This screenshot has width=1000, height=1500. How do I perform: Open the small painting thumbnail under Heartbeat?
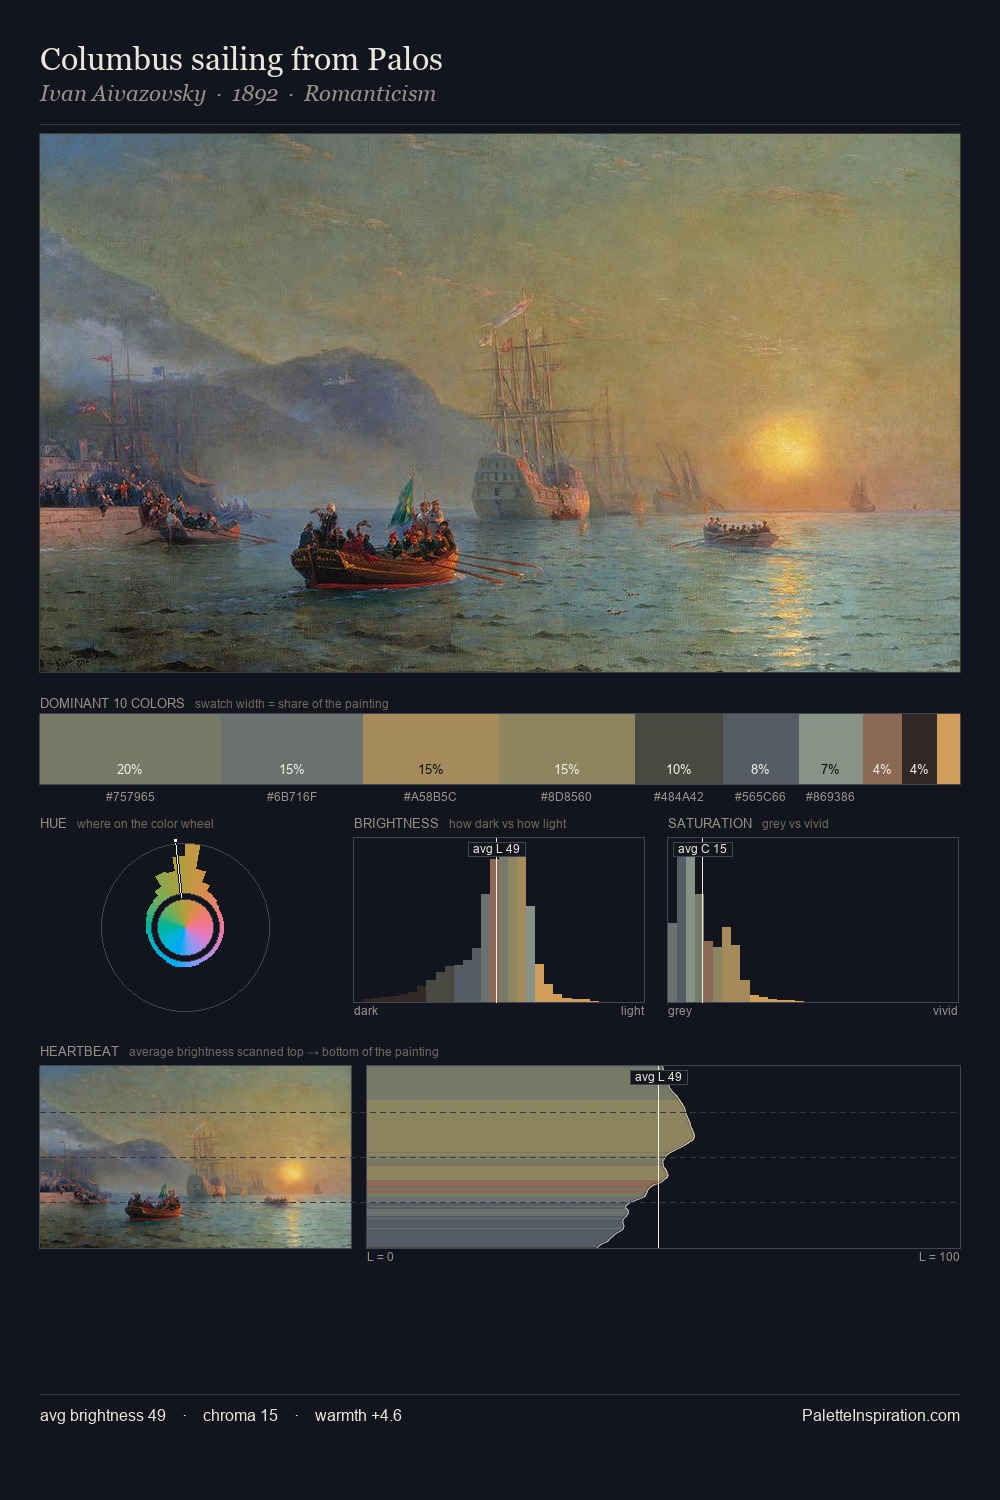[196, 1157]
